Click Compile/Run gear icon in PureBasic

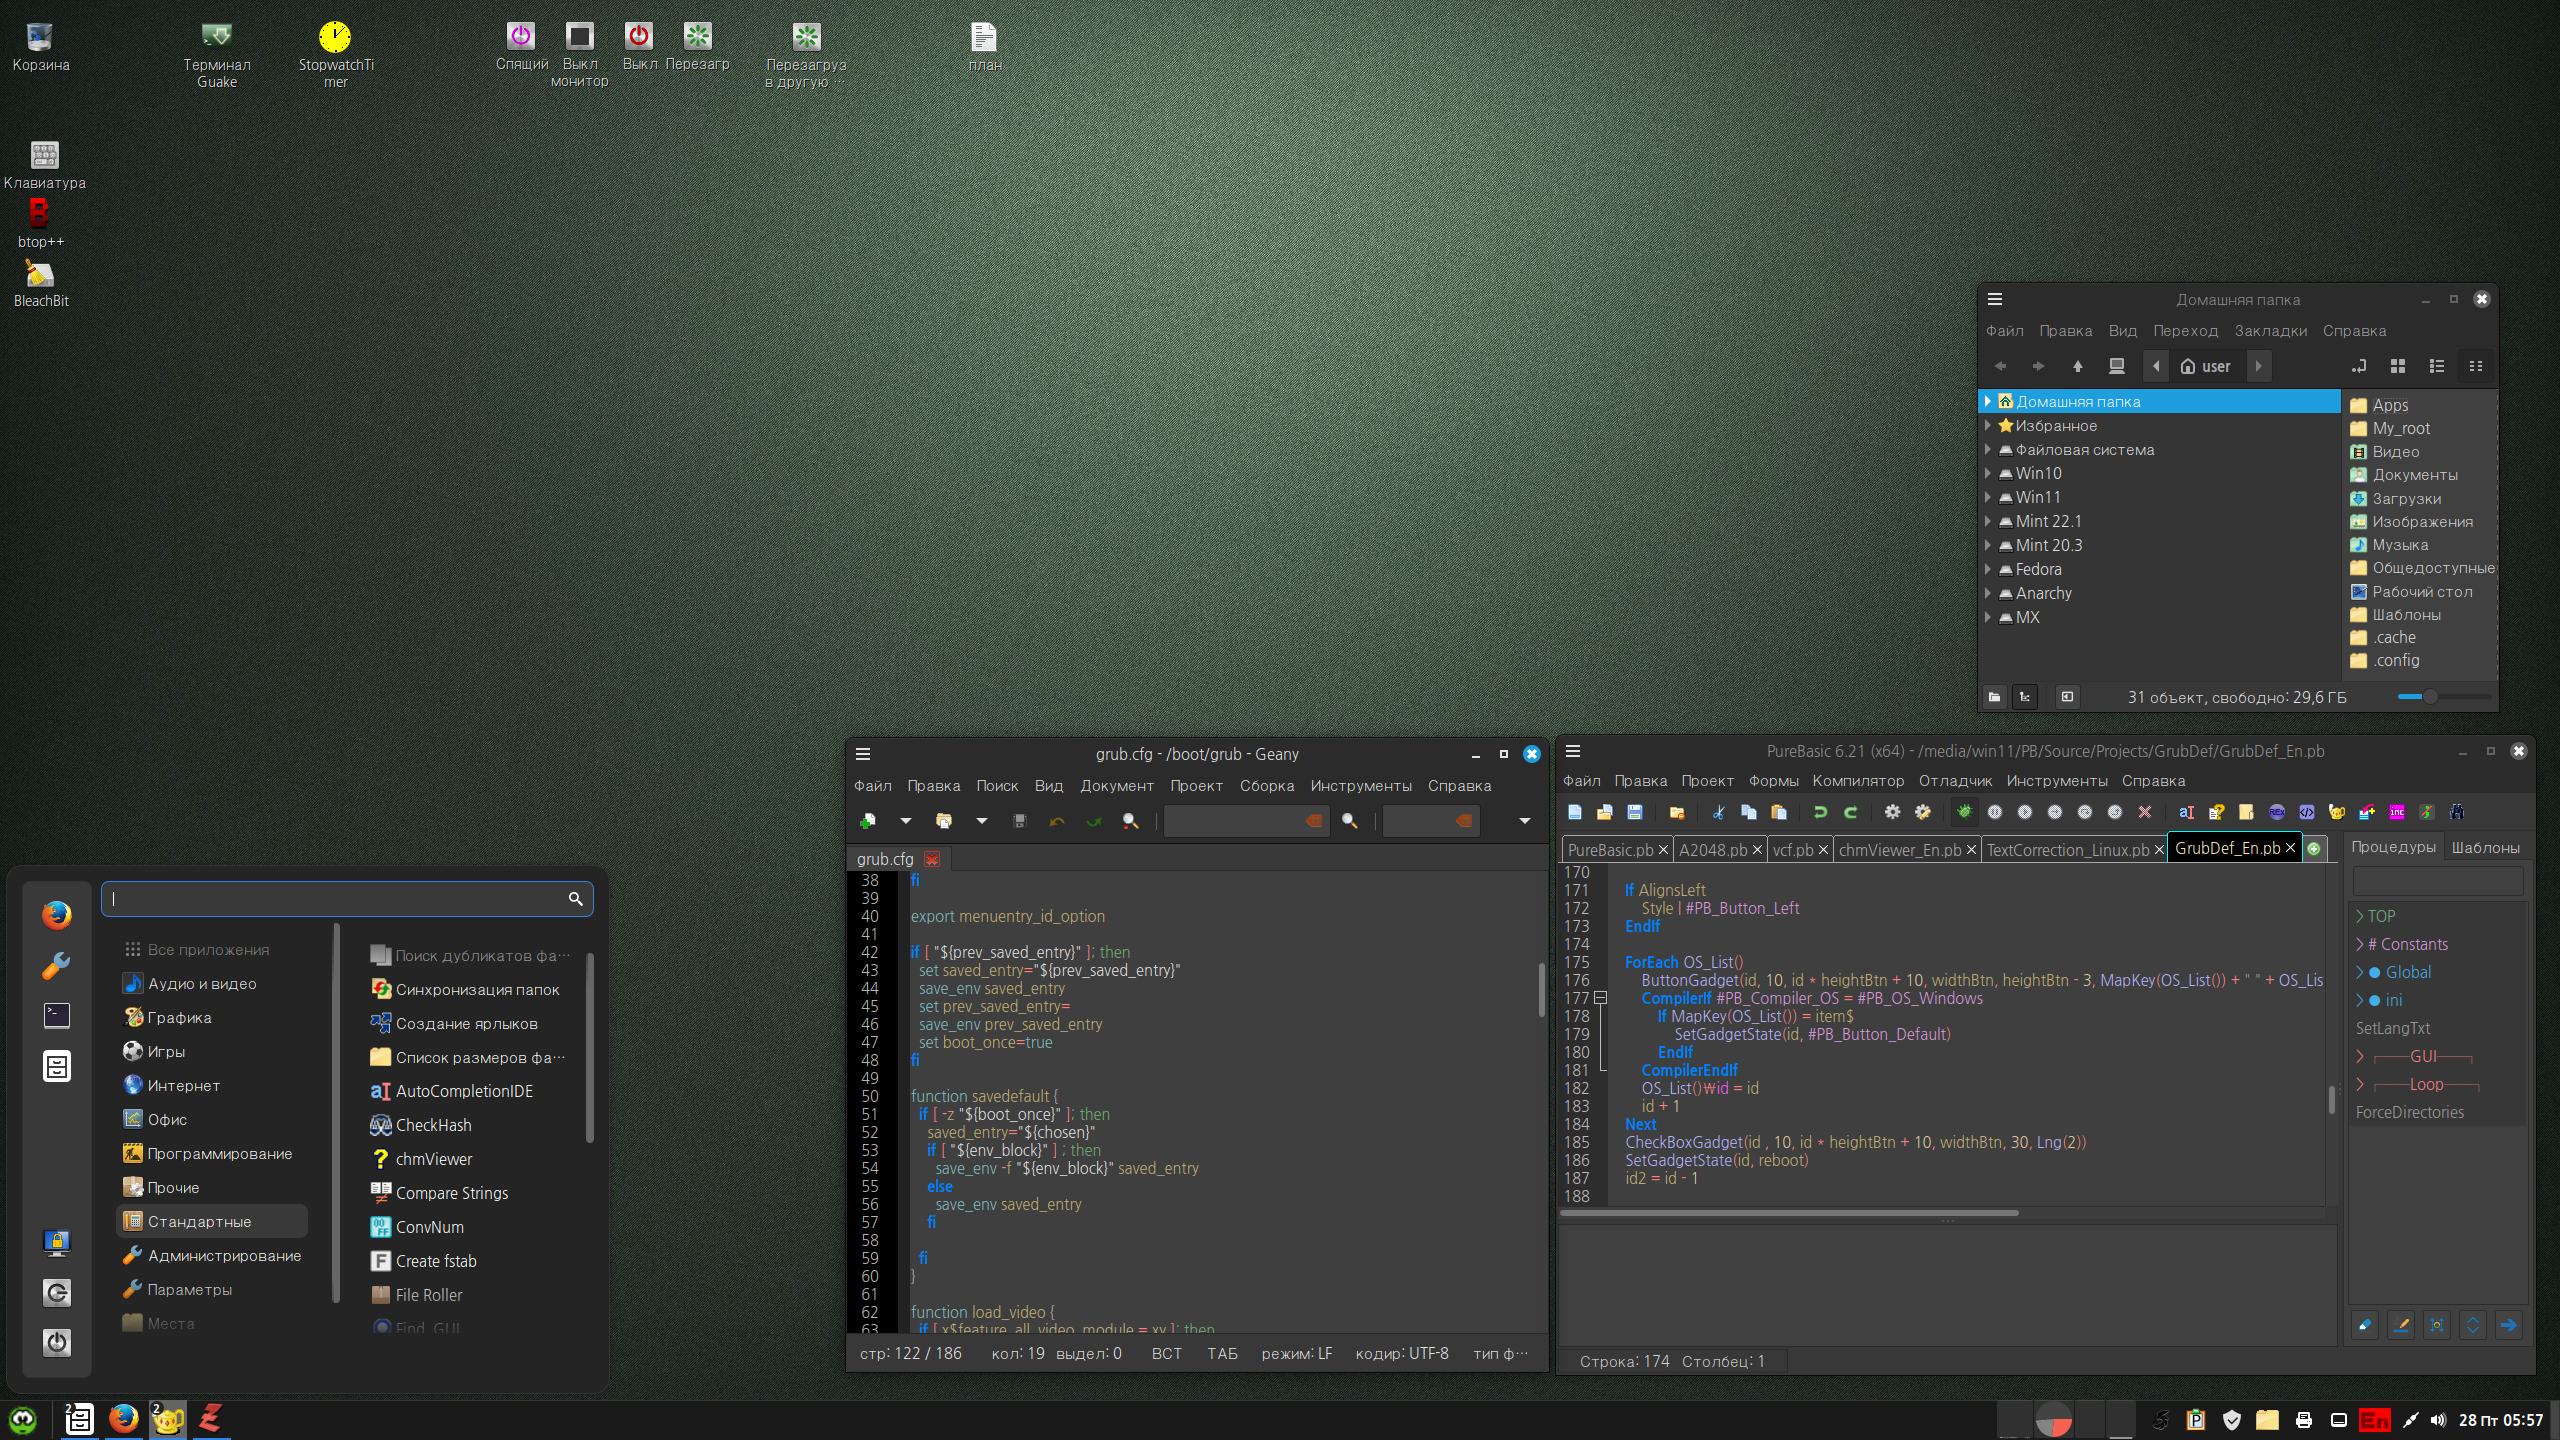pos(1892,812)
